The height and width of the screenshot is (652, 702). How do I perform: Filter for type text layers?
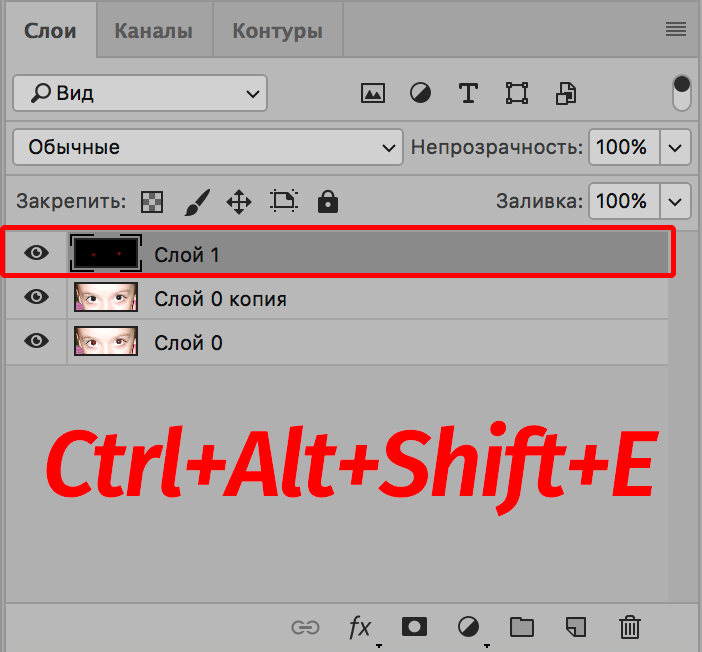click(x=468, y=94)
